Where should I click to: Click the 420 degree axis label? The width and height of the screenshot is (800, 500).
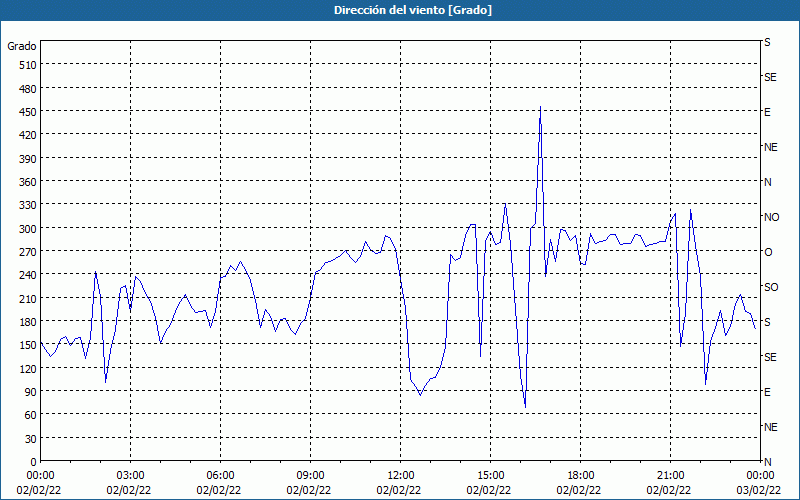click(28, 135)
